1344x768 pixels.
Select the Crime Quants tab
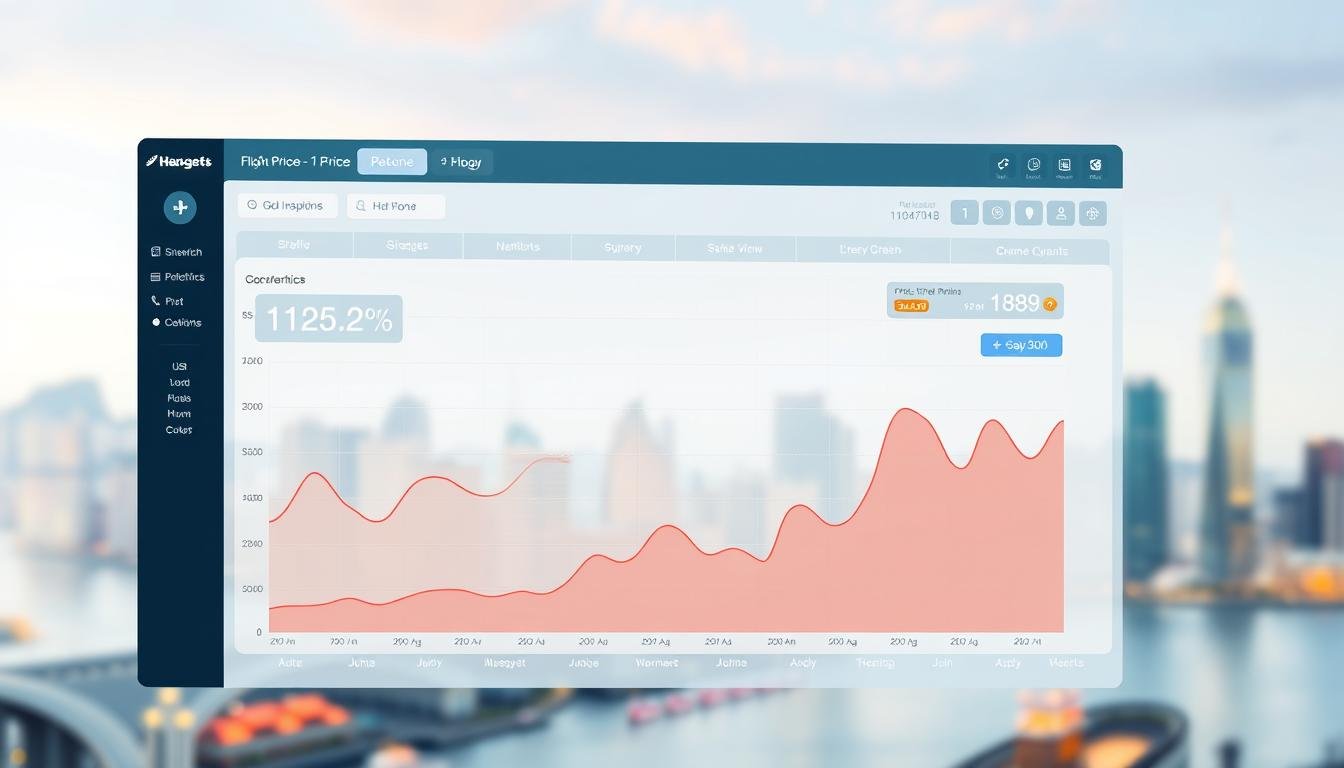[1030, 250]
